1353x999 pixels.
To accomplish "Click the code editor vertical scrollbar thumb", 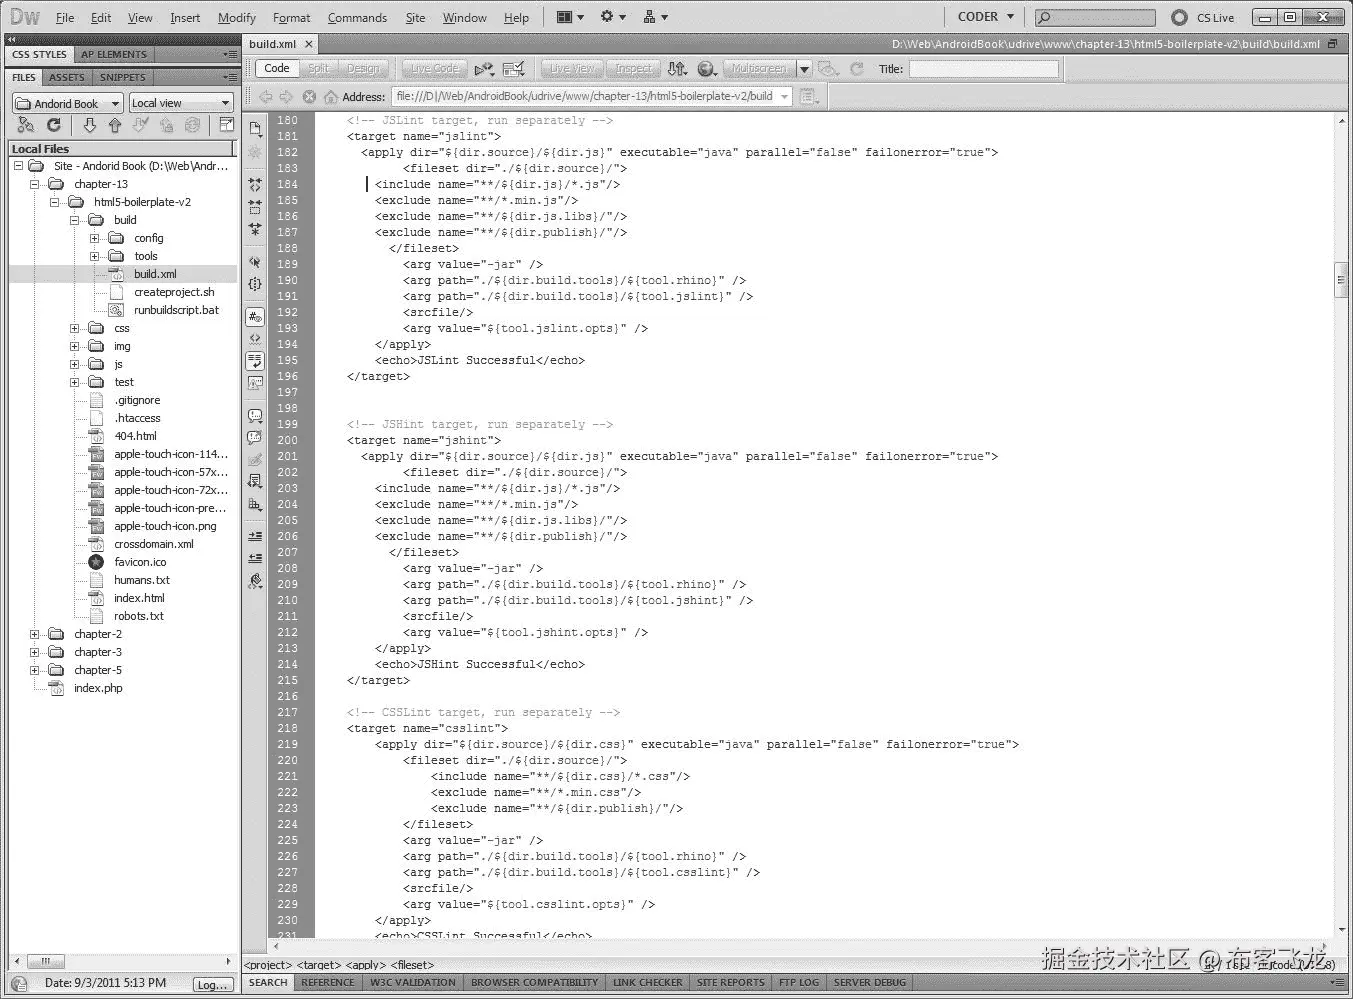I will 1341,280.
